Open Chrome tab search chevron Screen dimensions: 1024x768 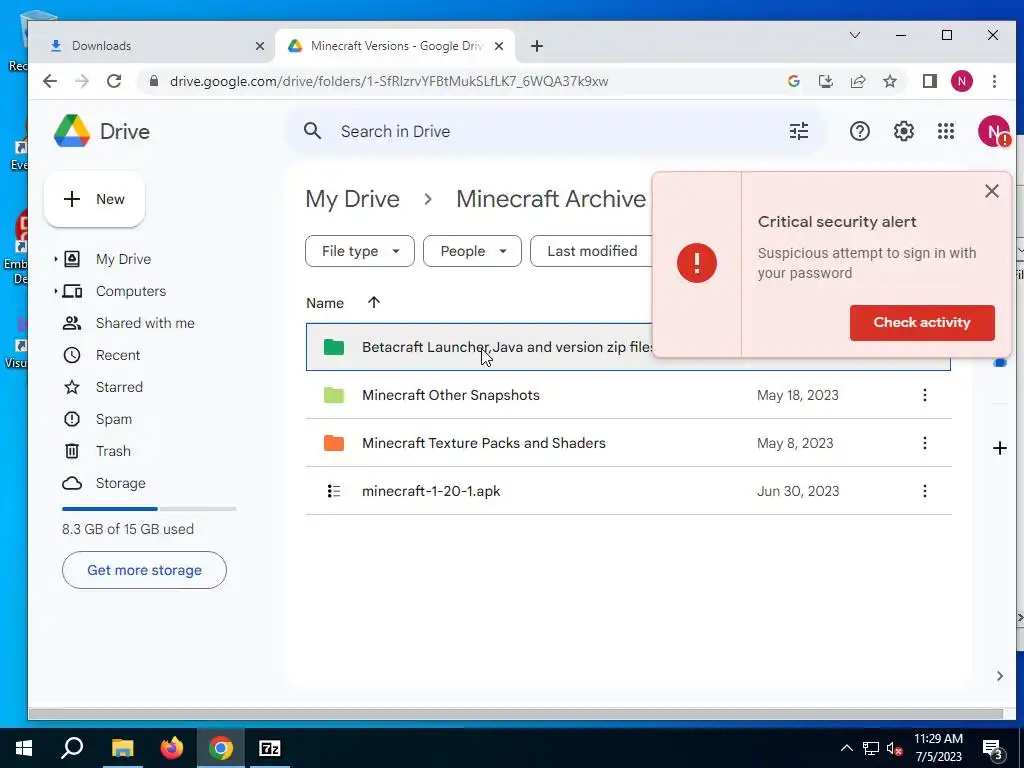(x=854, y=35)
